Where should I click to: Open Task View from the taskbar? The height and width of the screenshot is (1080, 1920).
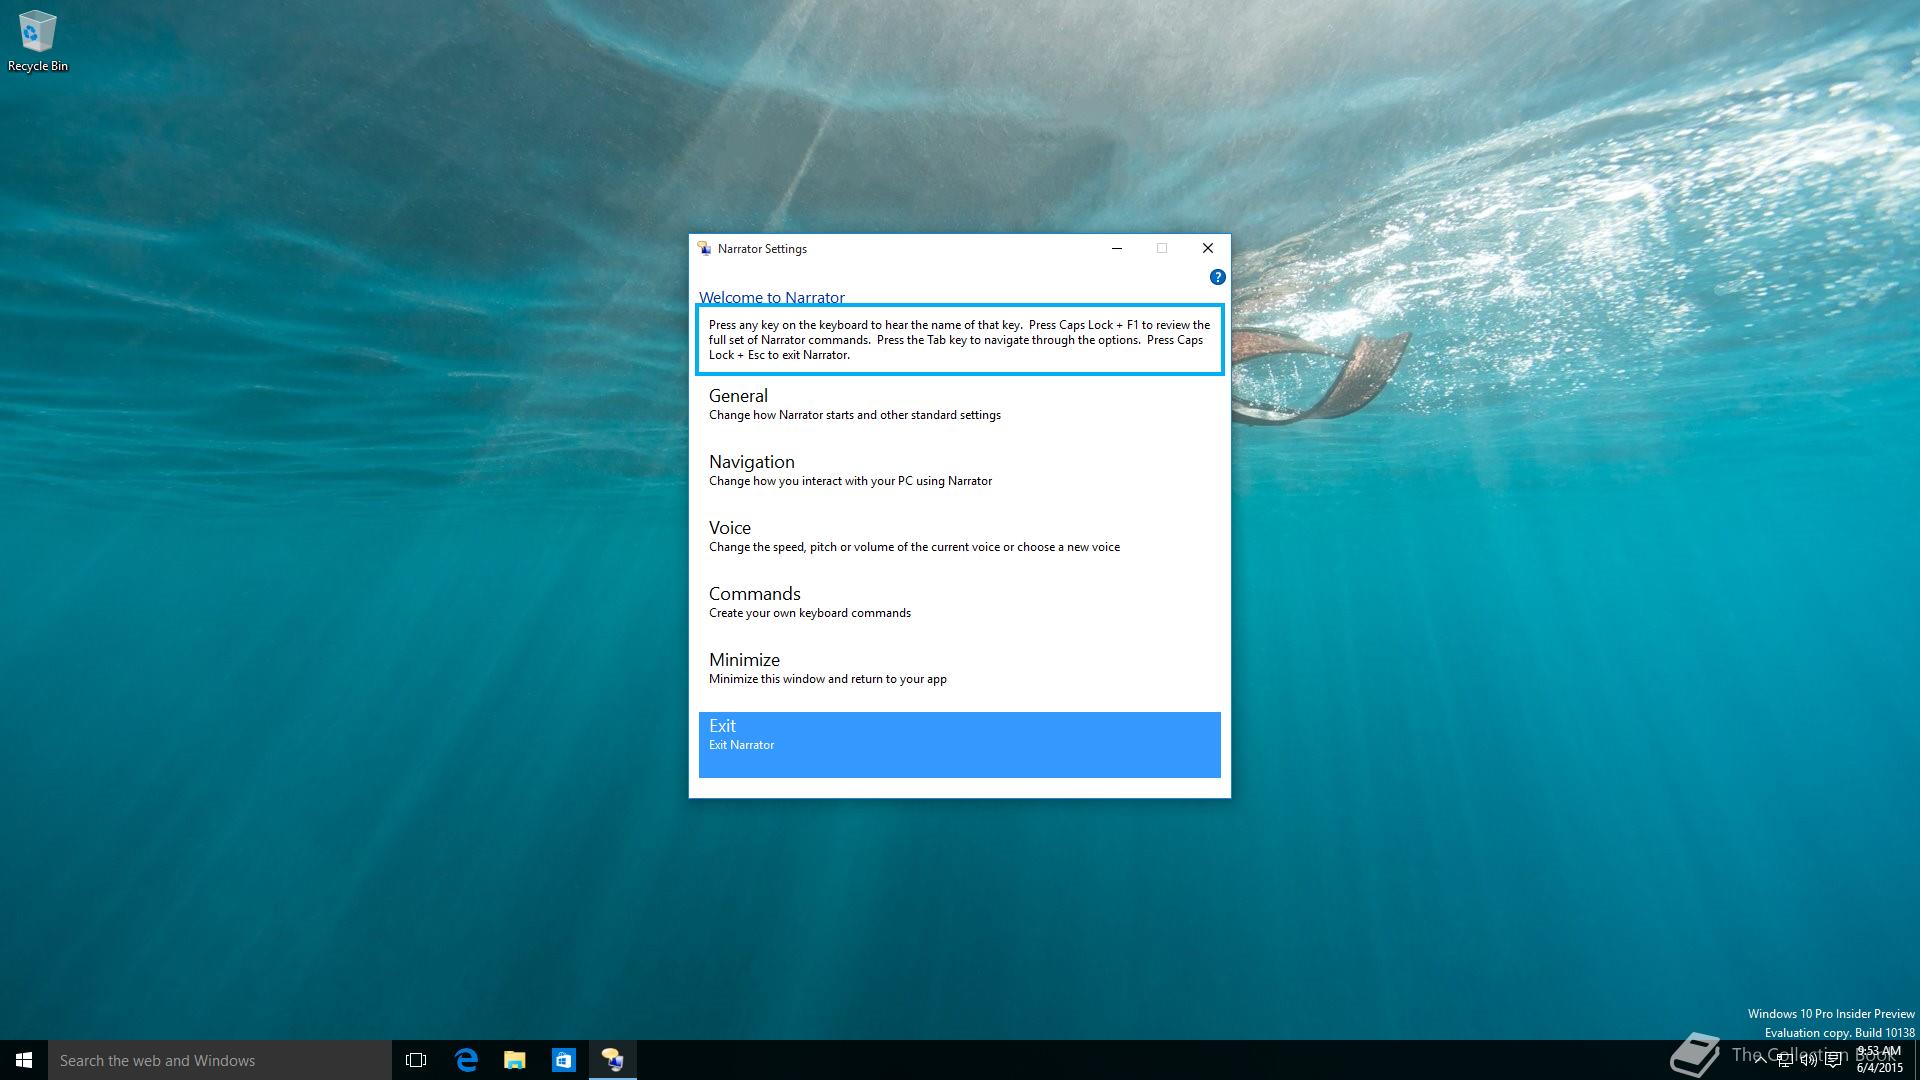[x=416, y=1060]
